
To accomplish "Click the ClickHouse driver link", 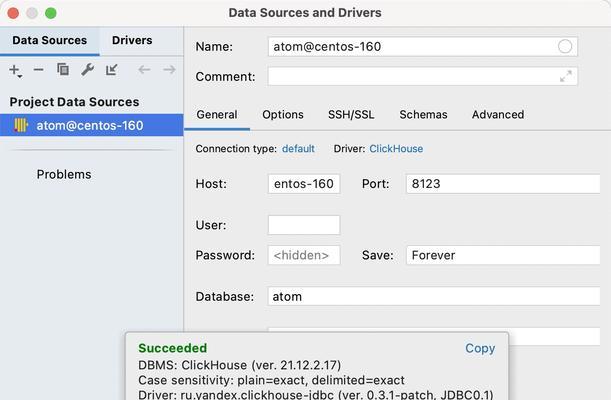I will [396, 149].
